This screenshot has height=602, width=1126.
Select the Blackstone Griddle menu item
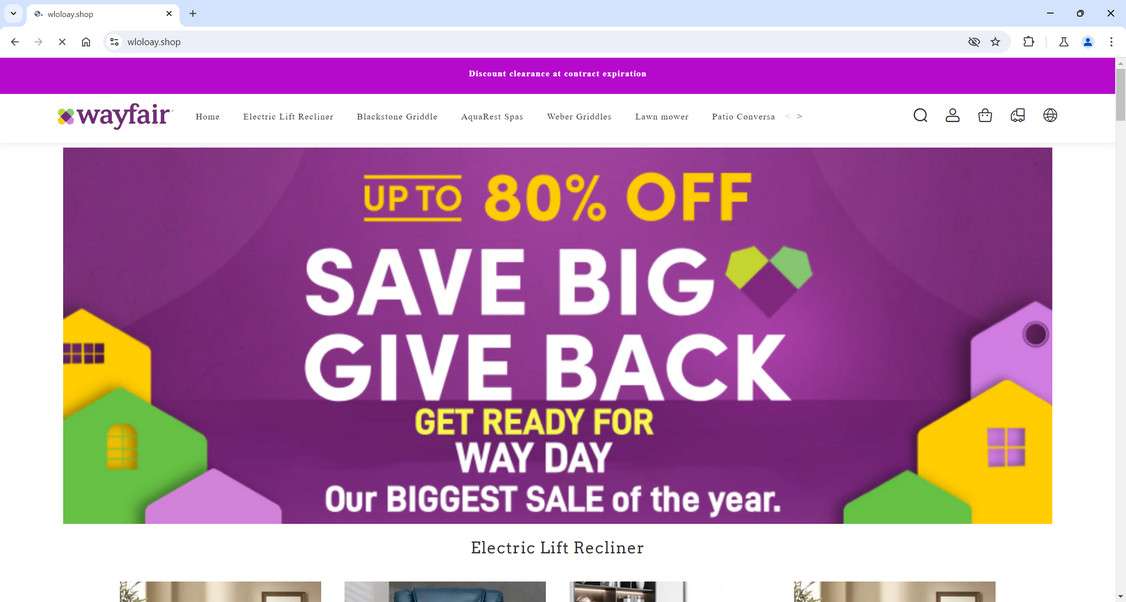(x=397, y=116)
